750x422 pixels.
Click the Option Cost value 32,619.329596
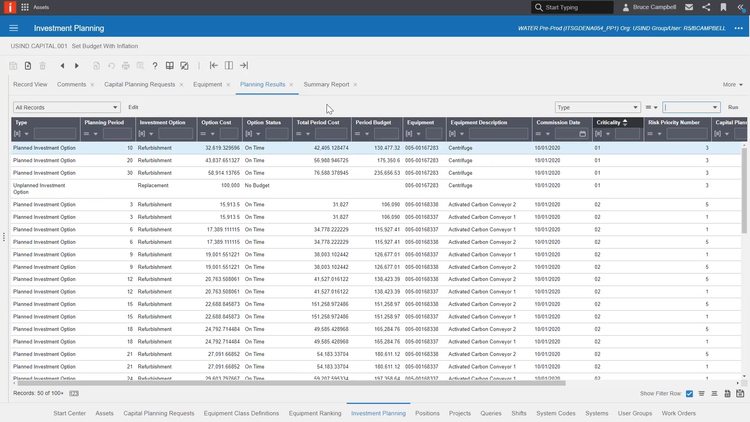point(222,148)
